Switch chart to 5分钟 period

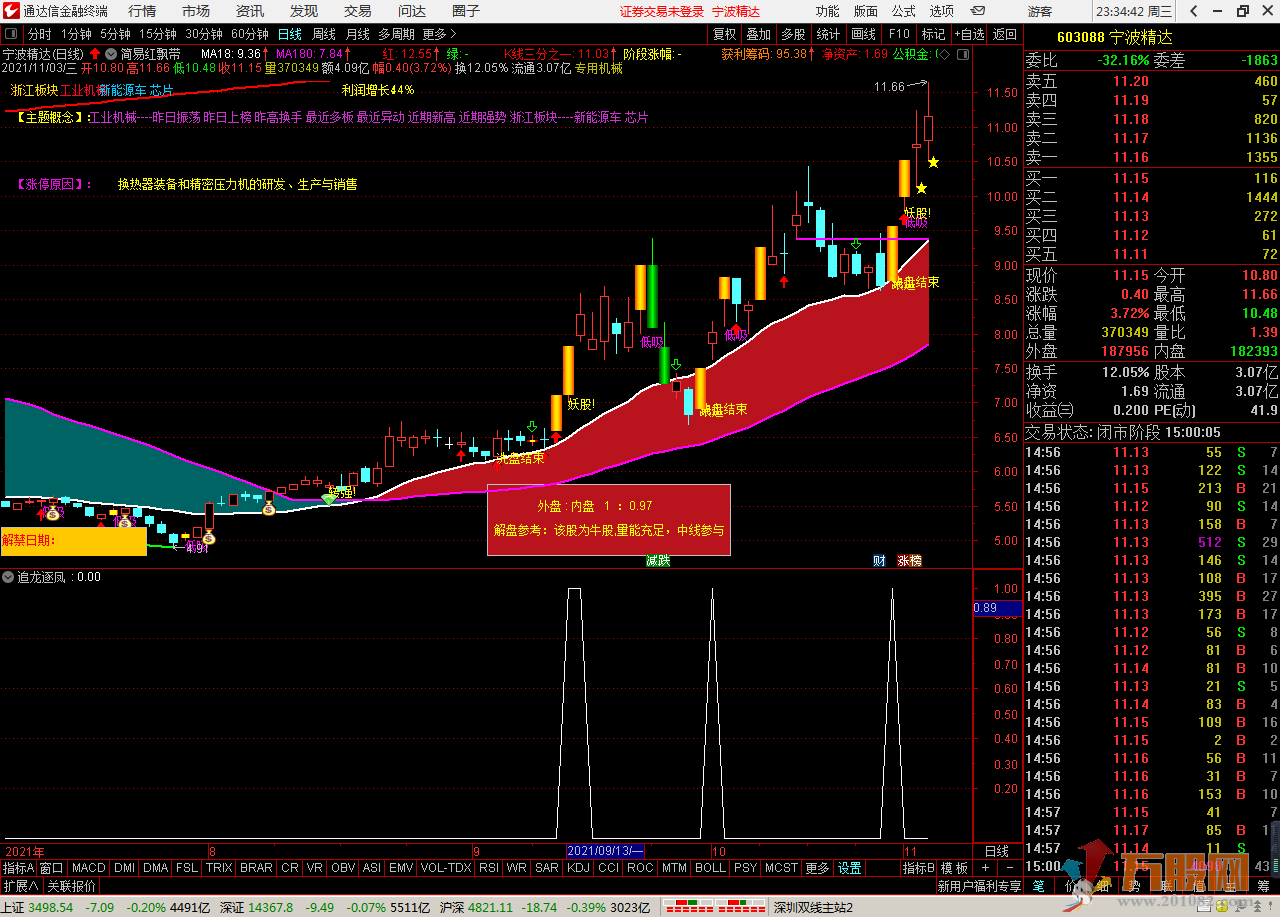click(x=116, y=34)
